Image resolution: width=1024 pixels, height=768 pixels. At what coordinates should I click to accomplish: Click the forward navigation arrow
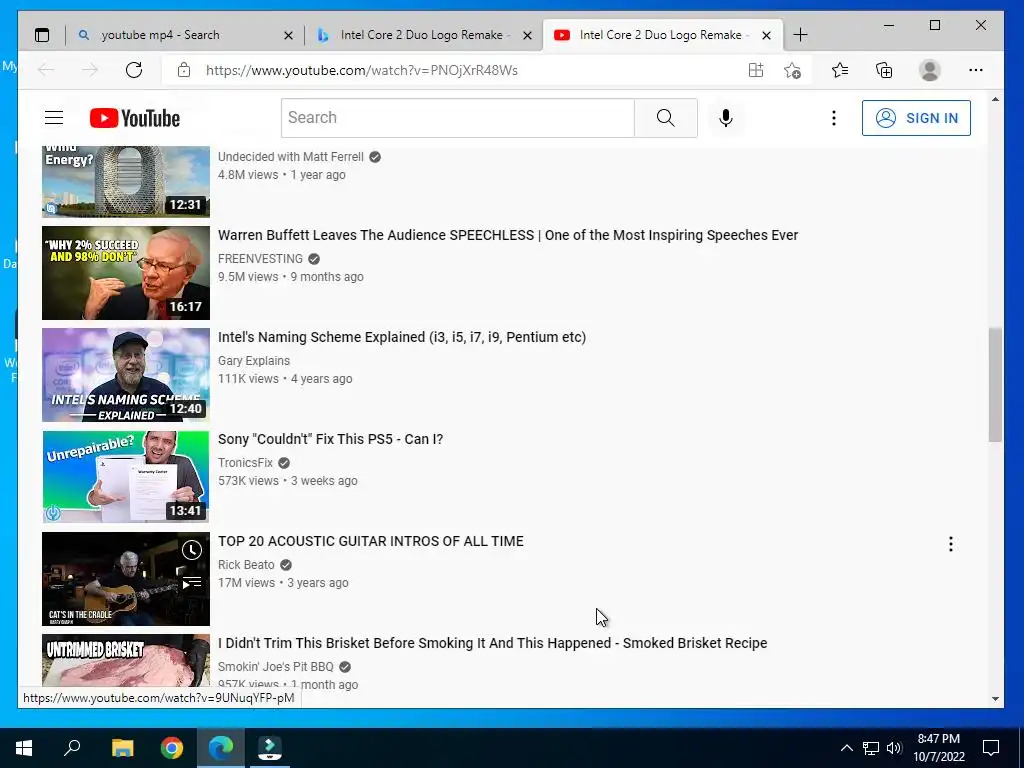(90, 70)
